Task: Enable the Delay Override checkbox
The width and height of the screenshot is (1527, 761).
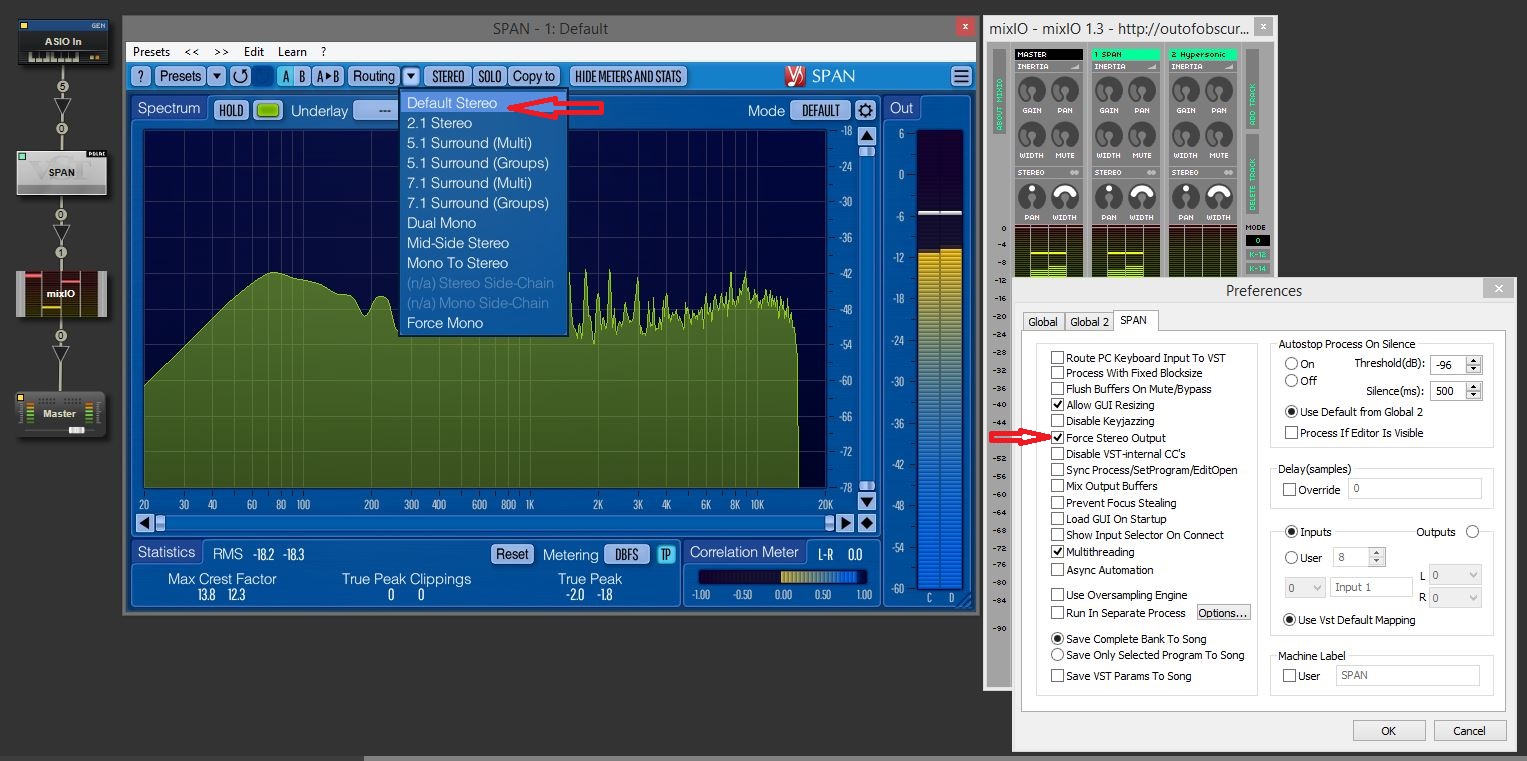Action: pos(1289,490)
